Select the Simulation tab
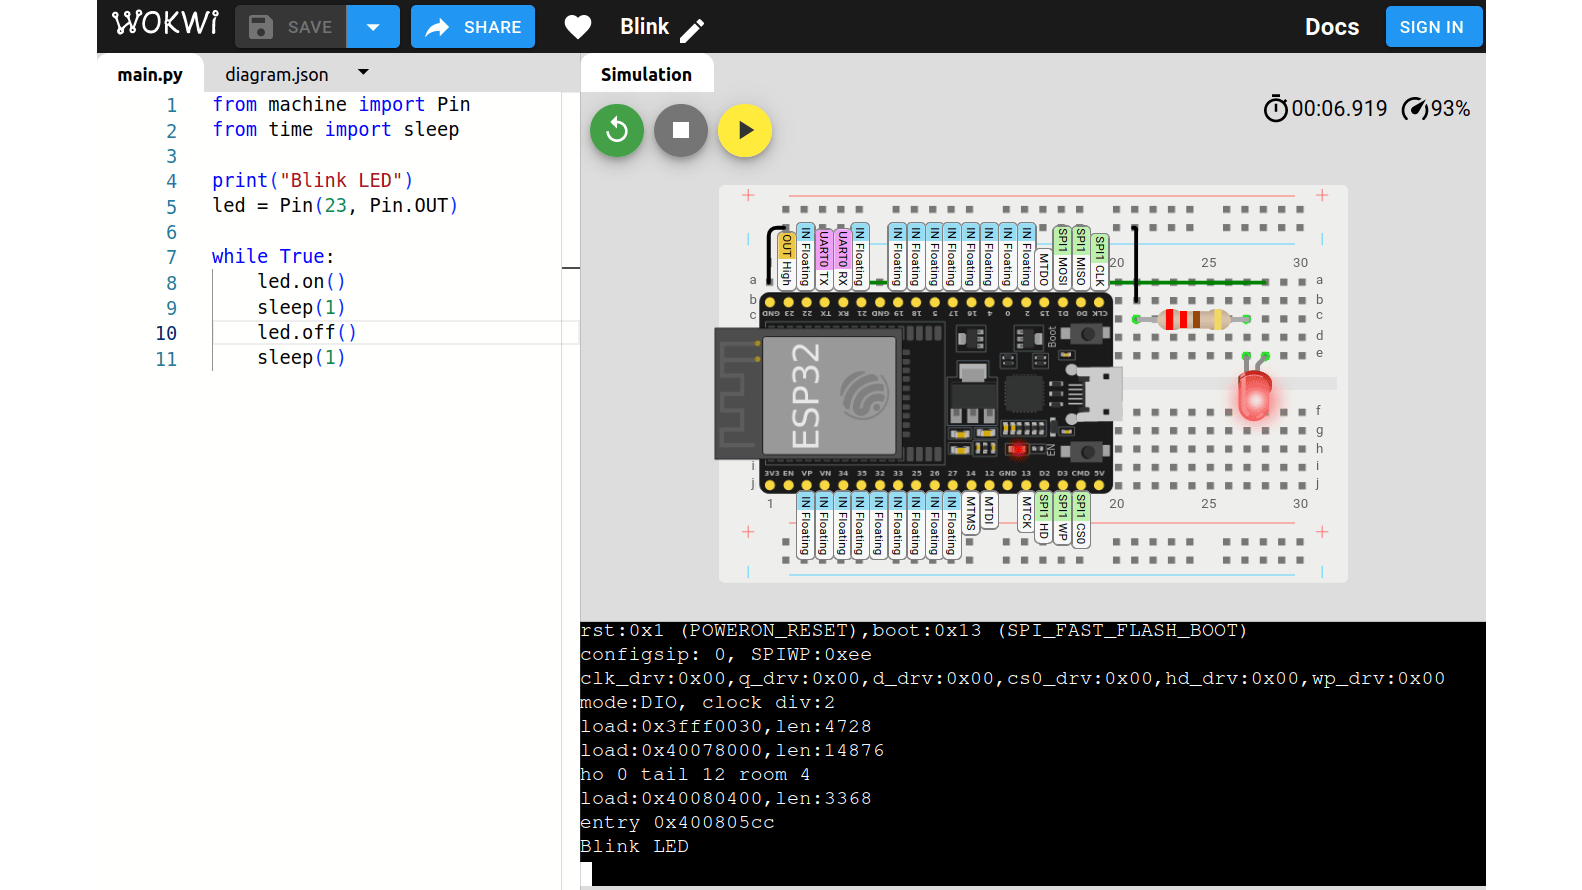The image size is (1582, 890). click(x=646, y=75)
